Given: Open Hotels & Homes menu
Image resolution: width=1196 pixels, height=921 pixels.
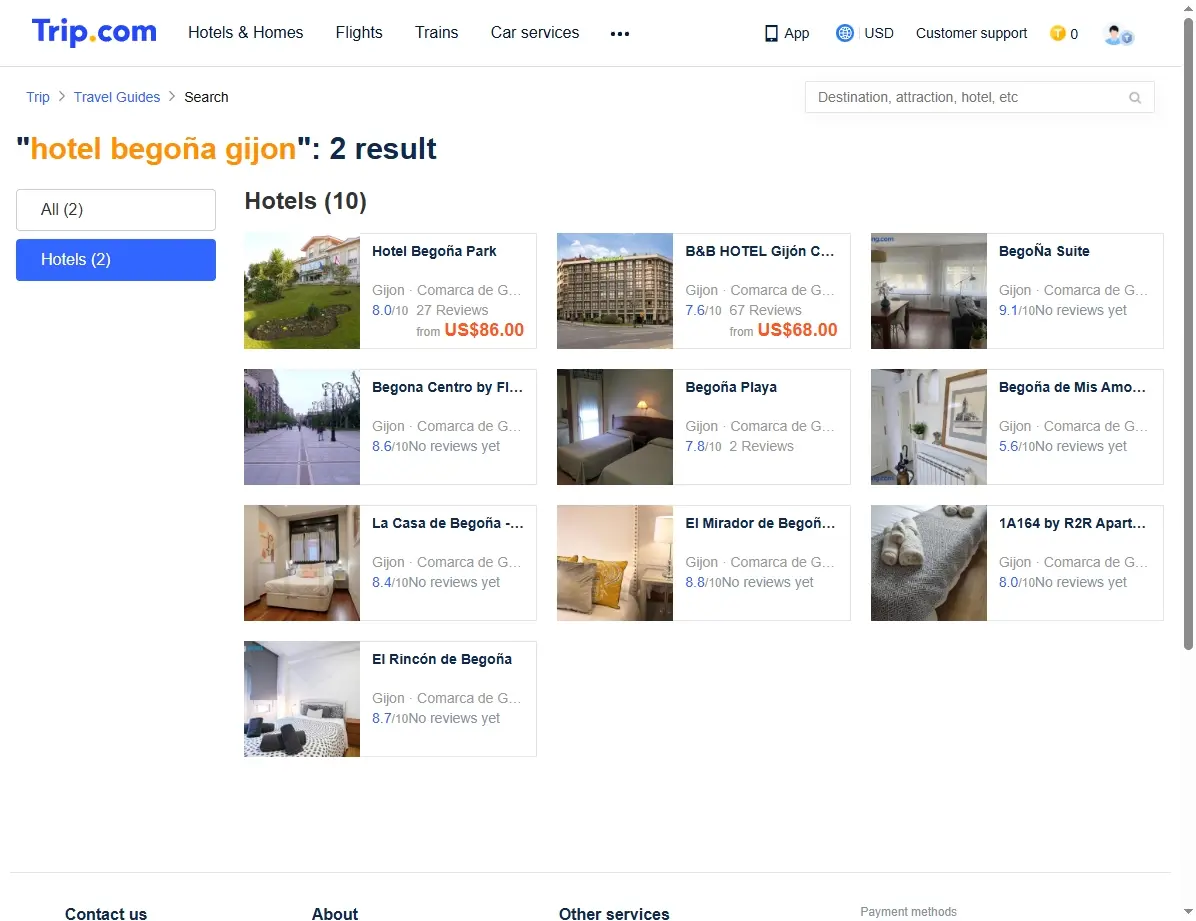Looking at the screenshot, I should [x=246, y=32].
